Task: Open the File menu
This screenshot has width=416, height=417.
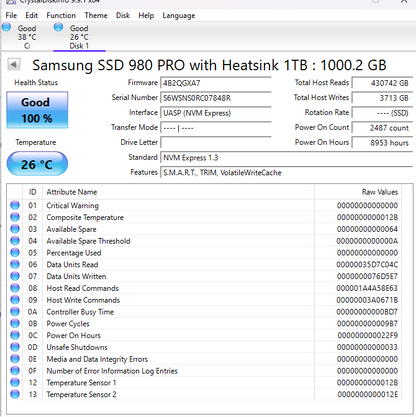Action: [x=11, y=15]
